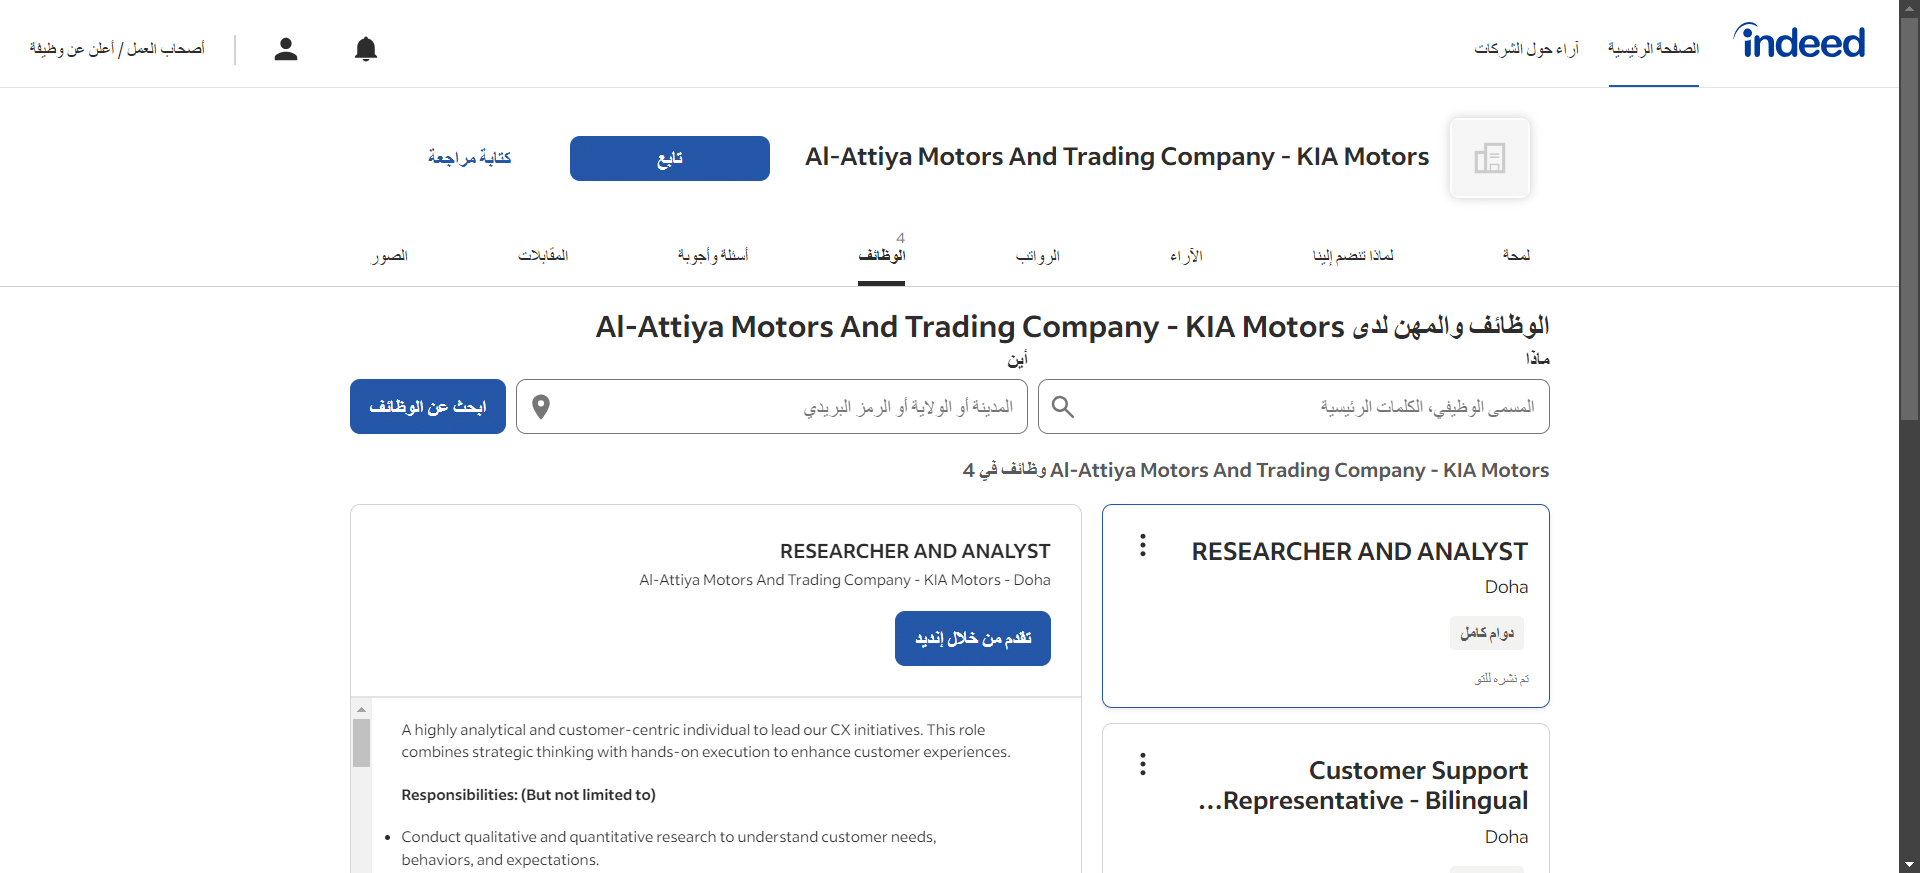Click the كتابة مراجعة (Write review) link
This screenshot has height=873, width=1920.
469,158
